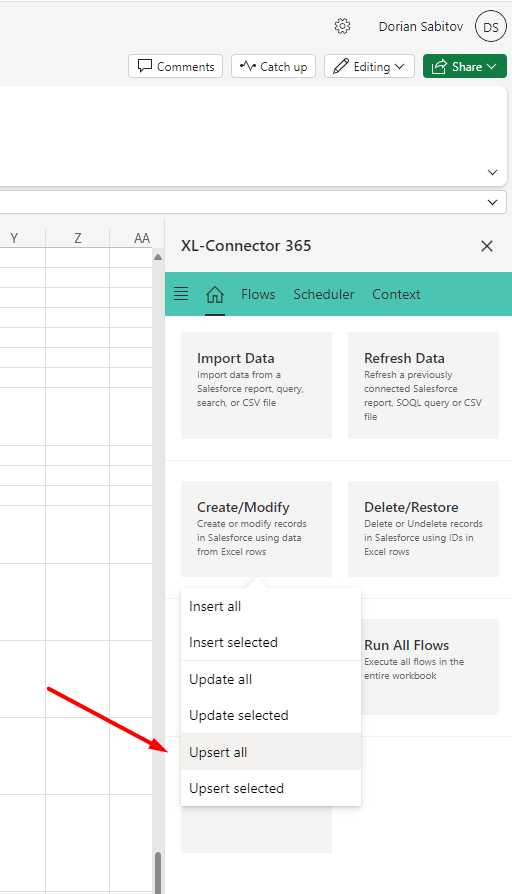The width and height of the screenshot is (512, 894).
Task: Open the Context tab
Action: tap(396, 294)
